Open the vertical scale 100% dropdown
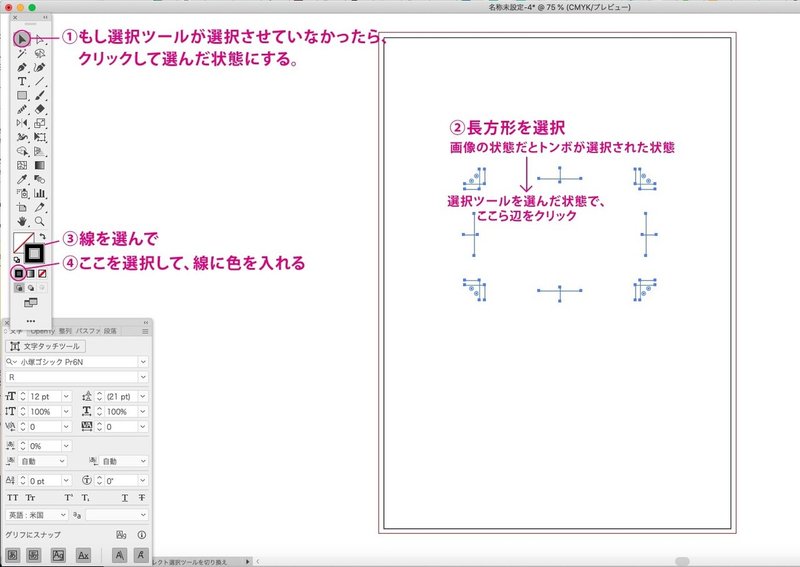Image resolution: width=800 pixels, height=567 pixels. click(66, 411)
